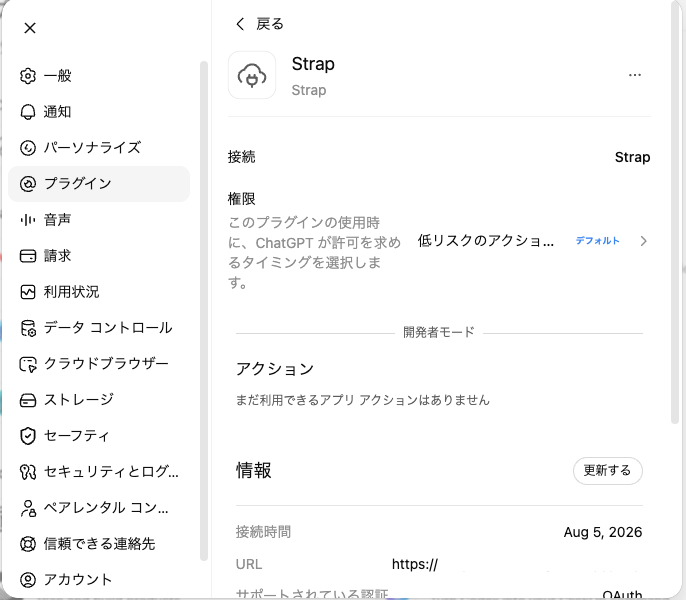Click the 情報 section heading
The width and height of the screenshot is (686, 600).
(254, 470)
